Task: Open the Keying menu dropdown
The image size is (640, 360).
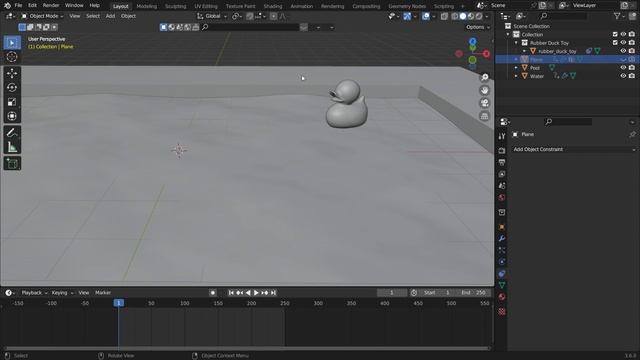Action: pyautogui.click(x=62, y=293)
